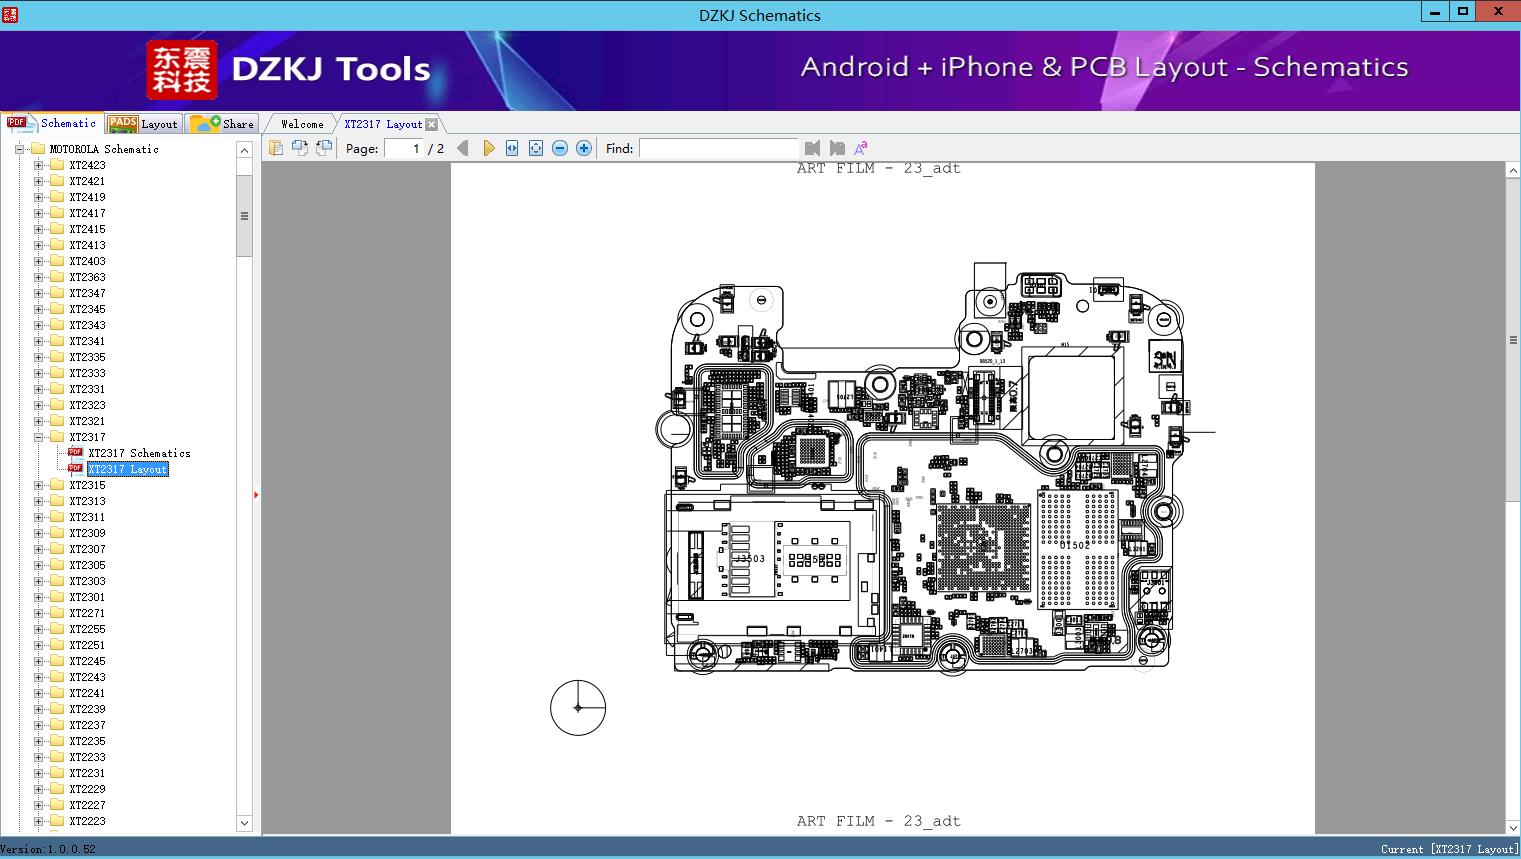This screenshot has height=859, width=1521.
Task: Select the XT2345 folder
Action: (87, 309)
